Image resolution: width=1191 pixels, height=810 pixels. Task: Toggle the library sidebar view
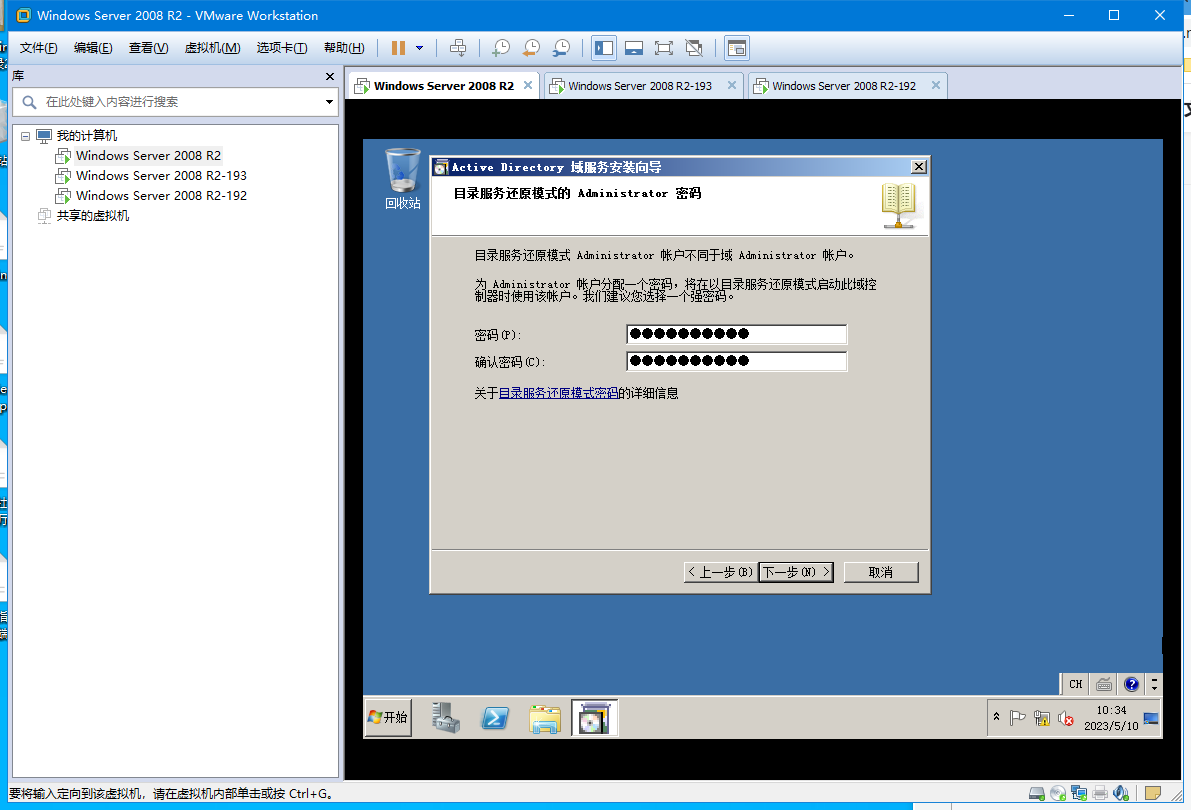pyautogui.click(x=604, y=48)
